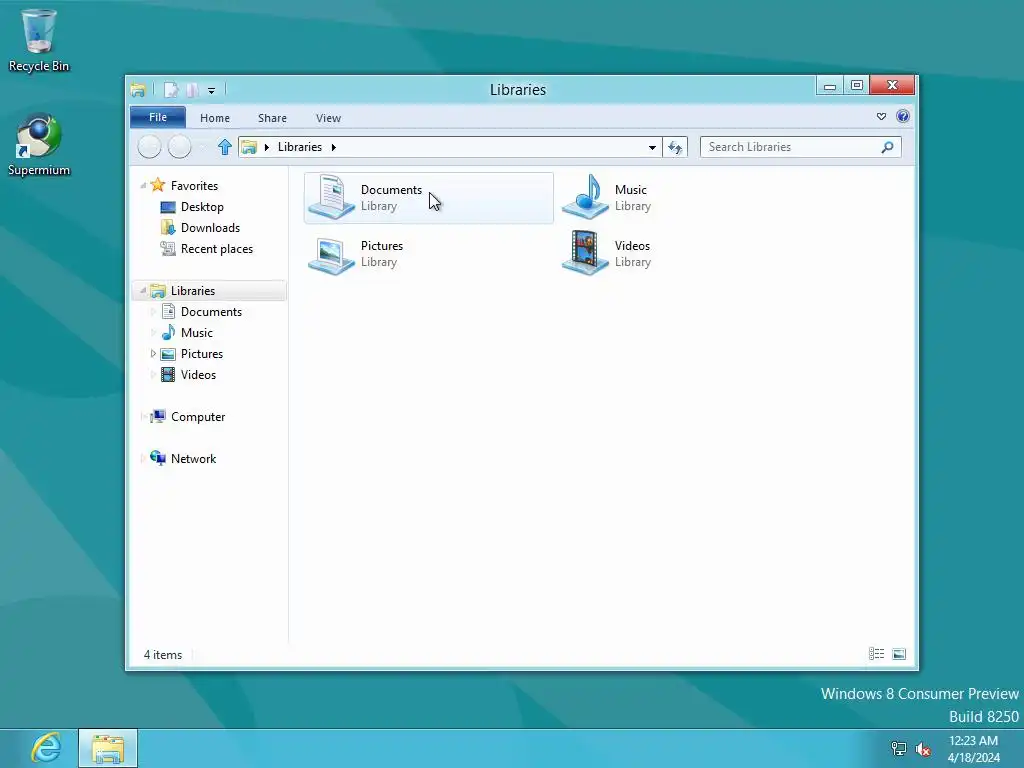Click File Explorer taskbar button
Viewport: 1024px width, 768px height.
[108, 748]
